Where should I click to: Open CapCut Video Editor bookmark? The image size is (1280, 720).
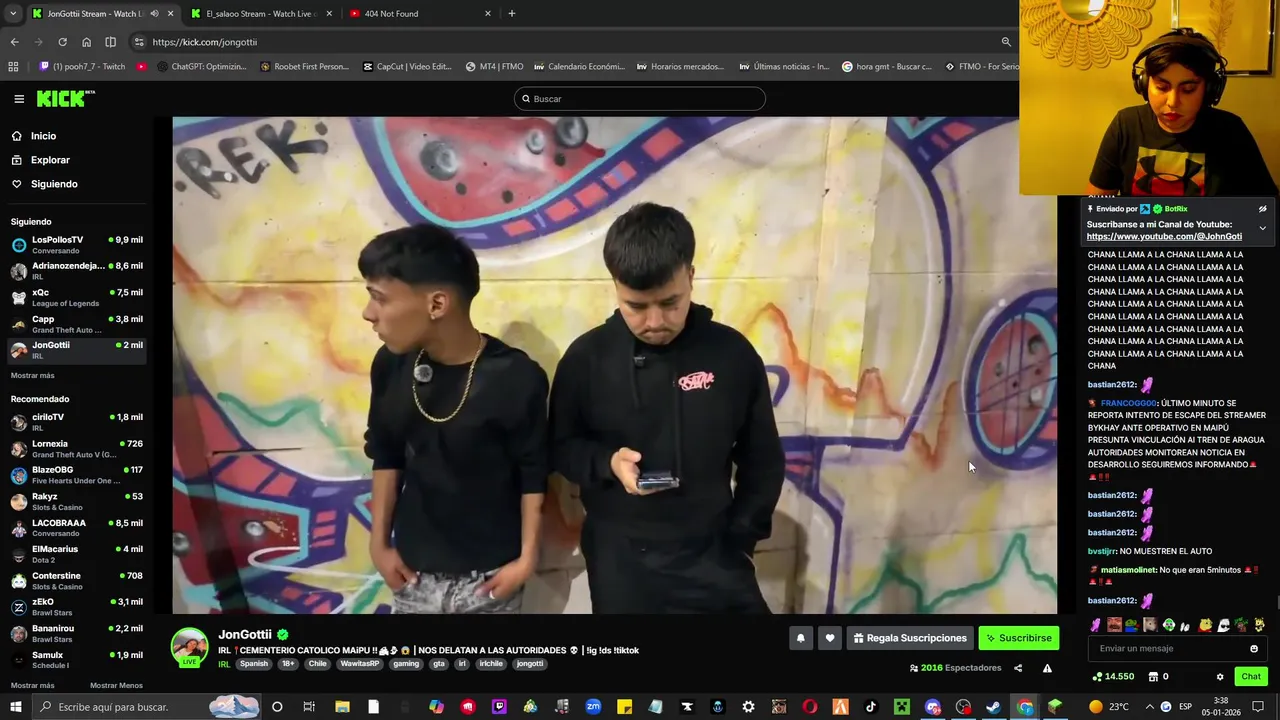407,67
